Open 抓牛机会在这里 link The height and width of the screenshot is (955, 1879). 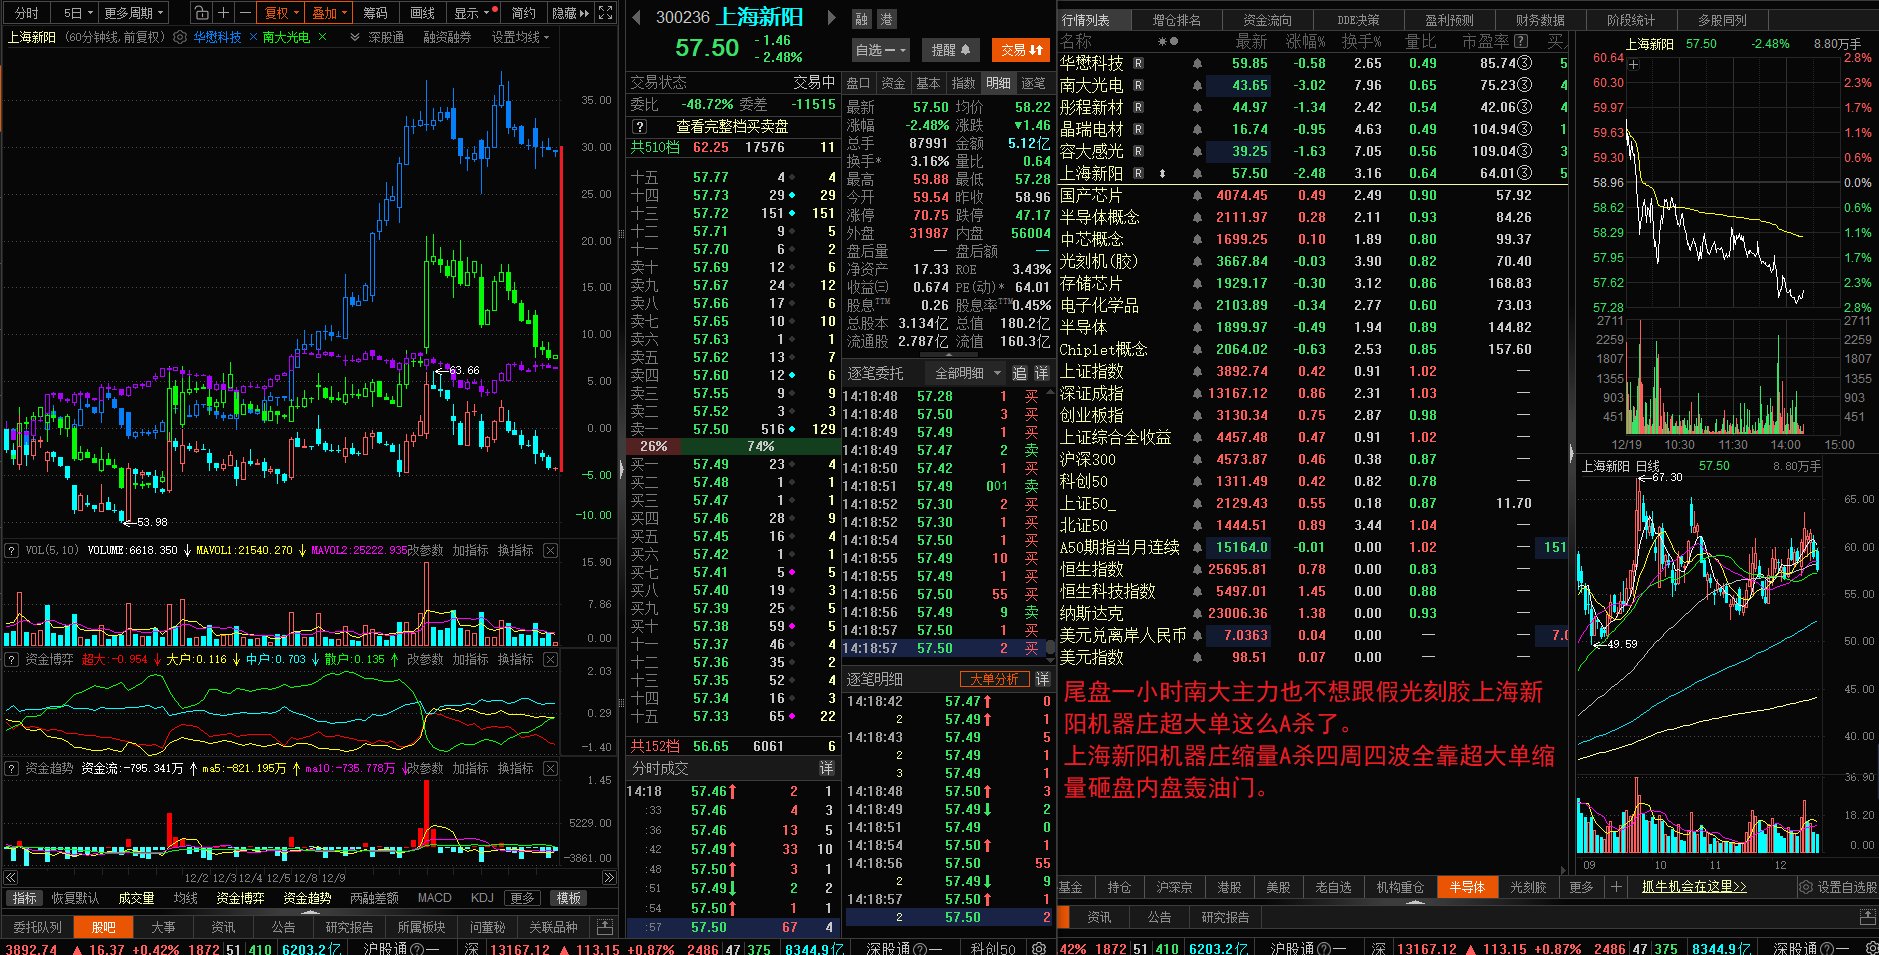tap(1694, 887)
